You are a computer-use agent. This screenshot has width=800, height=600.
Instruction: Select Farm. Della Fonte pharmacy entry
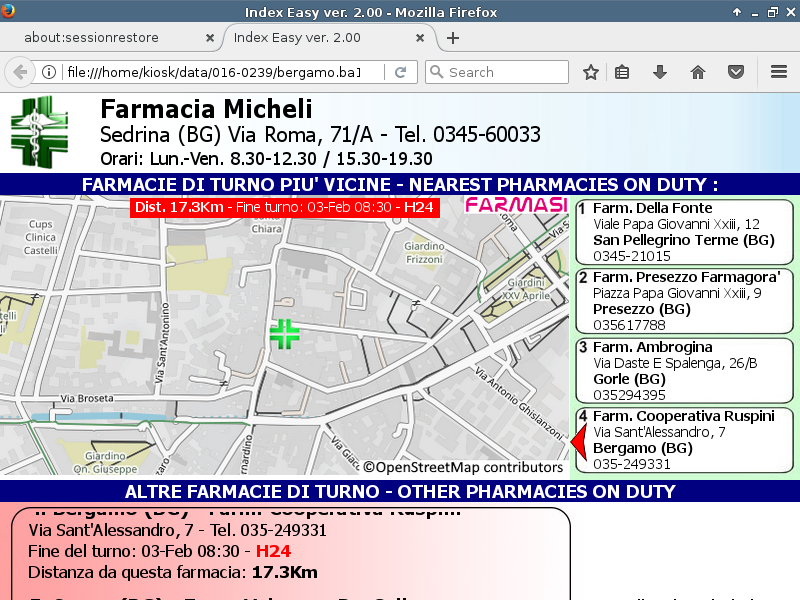684,232
